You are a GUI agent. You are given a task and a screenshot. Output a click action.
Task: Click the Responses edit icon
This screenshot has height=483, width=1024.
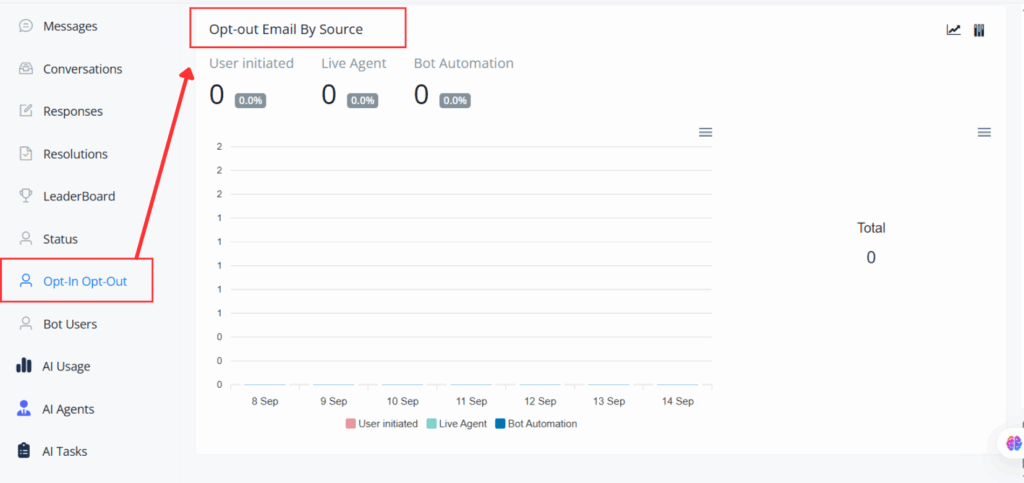[26, 111]
